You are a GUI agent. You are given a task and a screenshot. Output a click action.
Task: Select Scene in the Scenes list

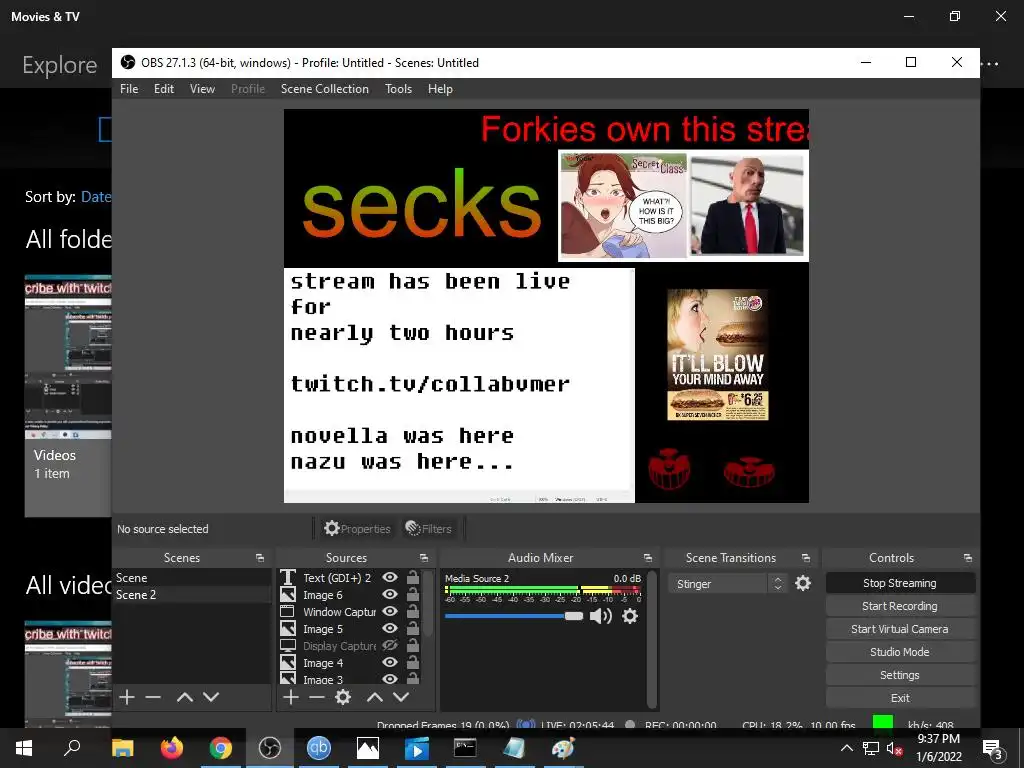(x=192, y=578)
